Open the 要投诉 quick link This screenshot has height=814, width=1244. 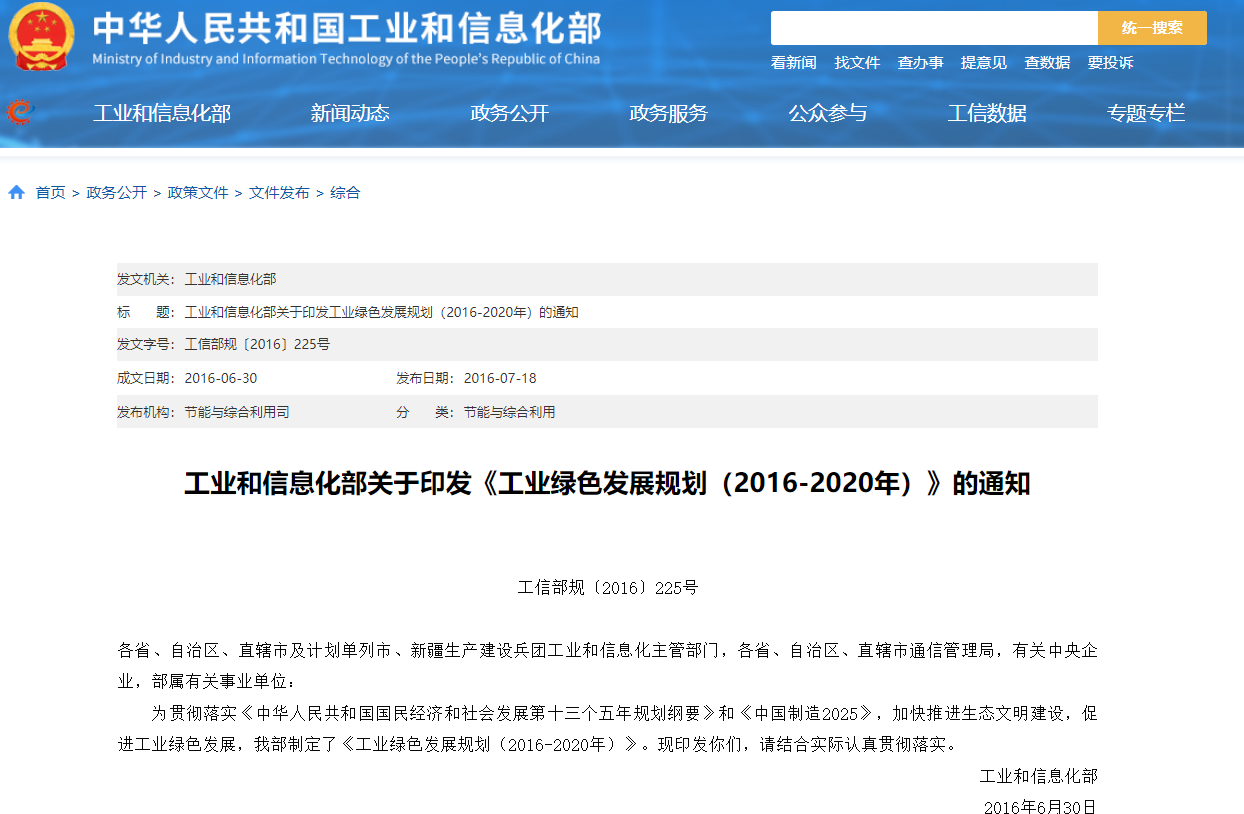pyautogui.click(x=1111, y=62)
